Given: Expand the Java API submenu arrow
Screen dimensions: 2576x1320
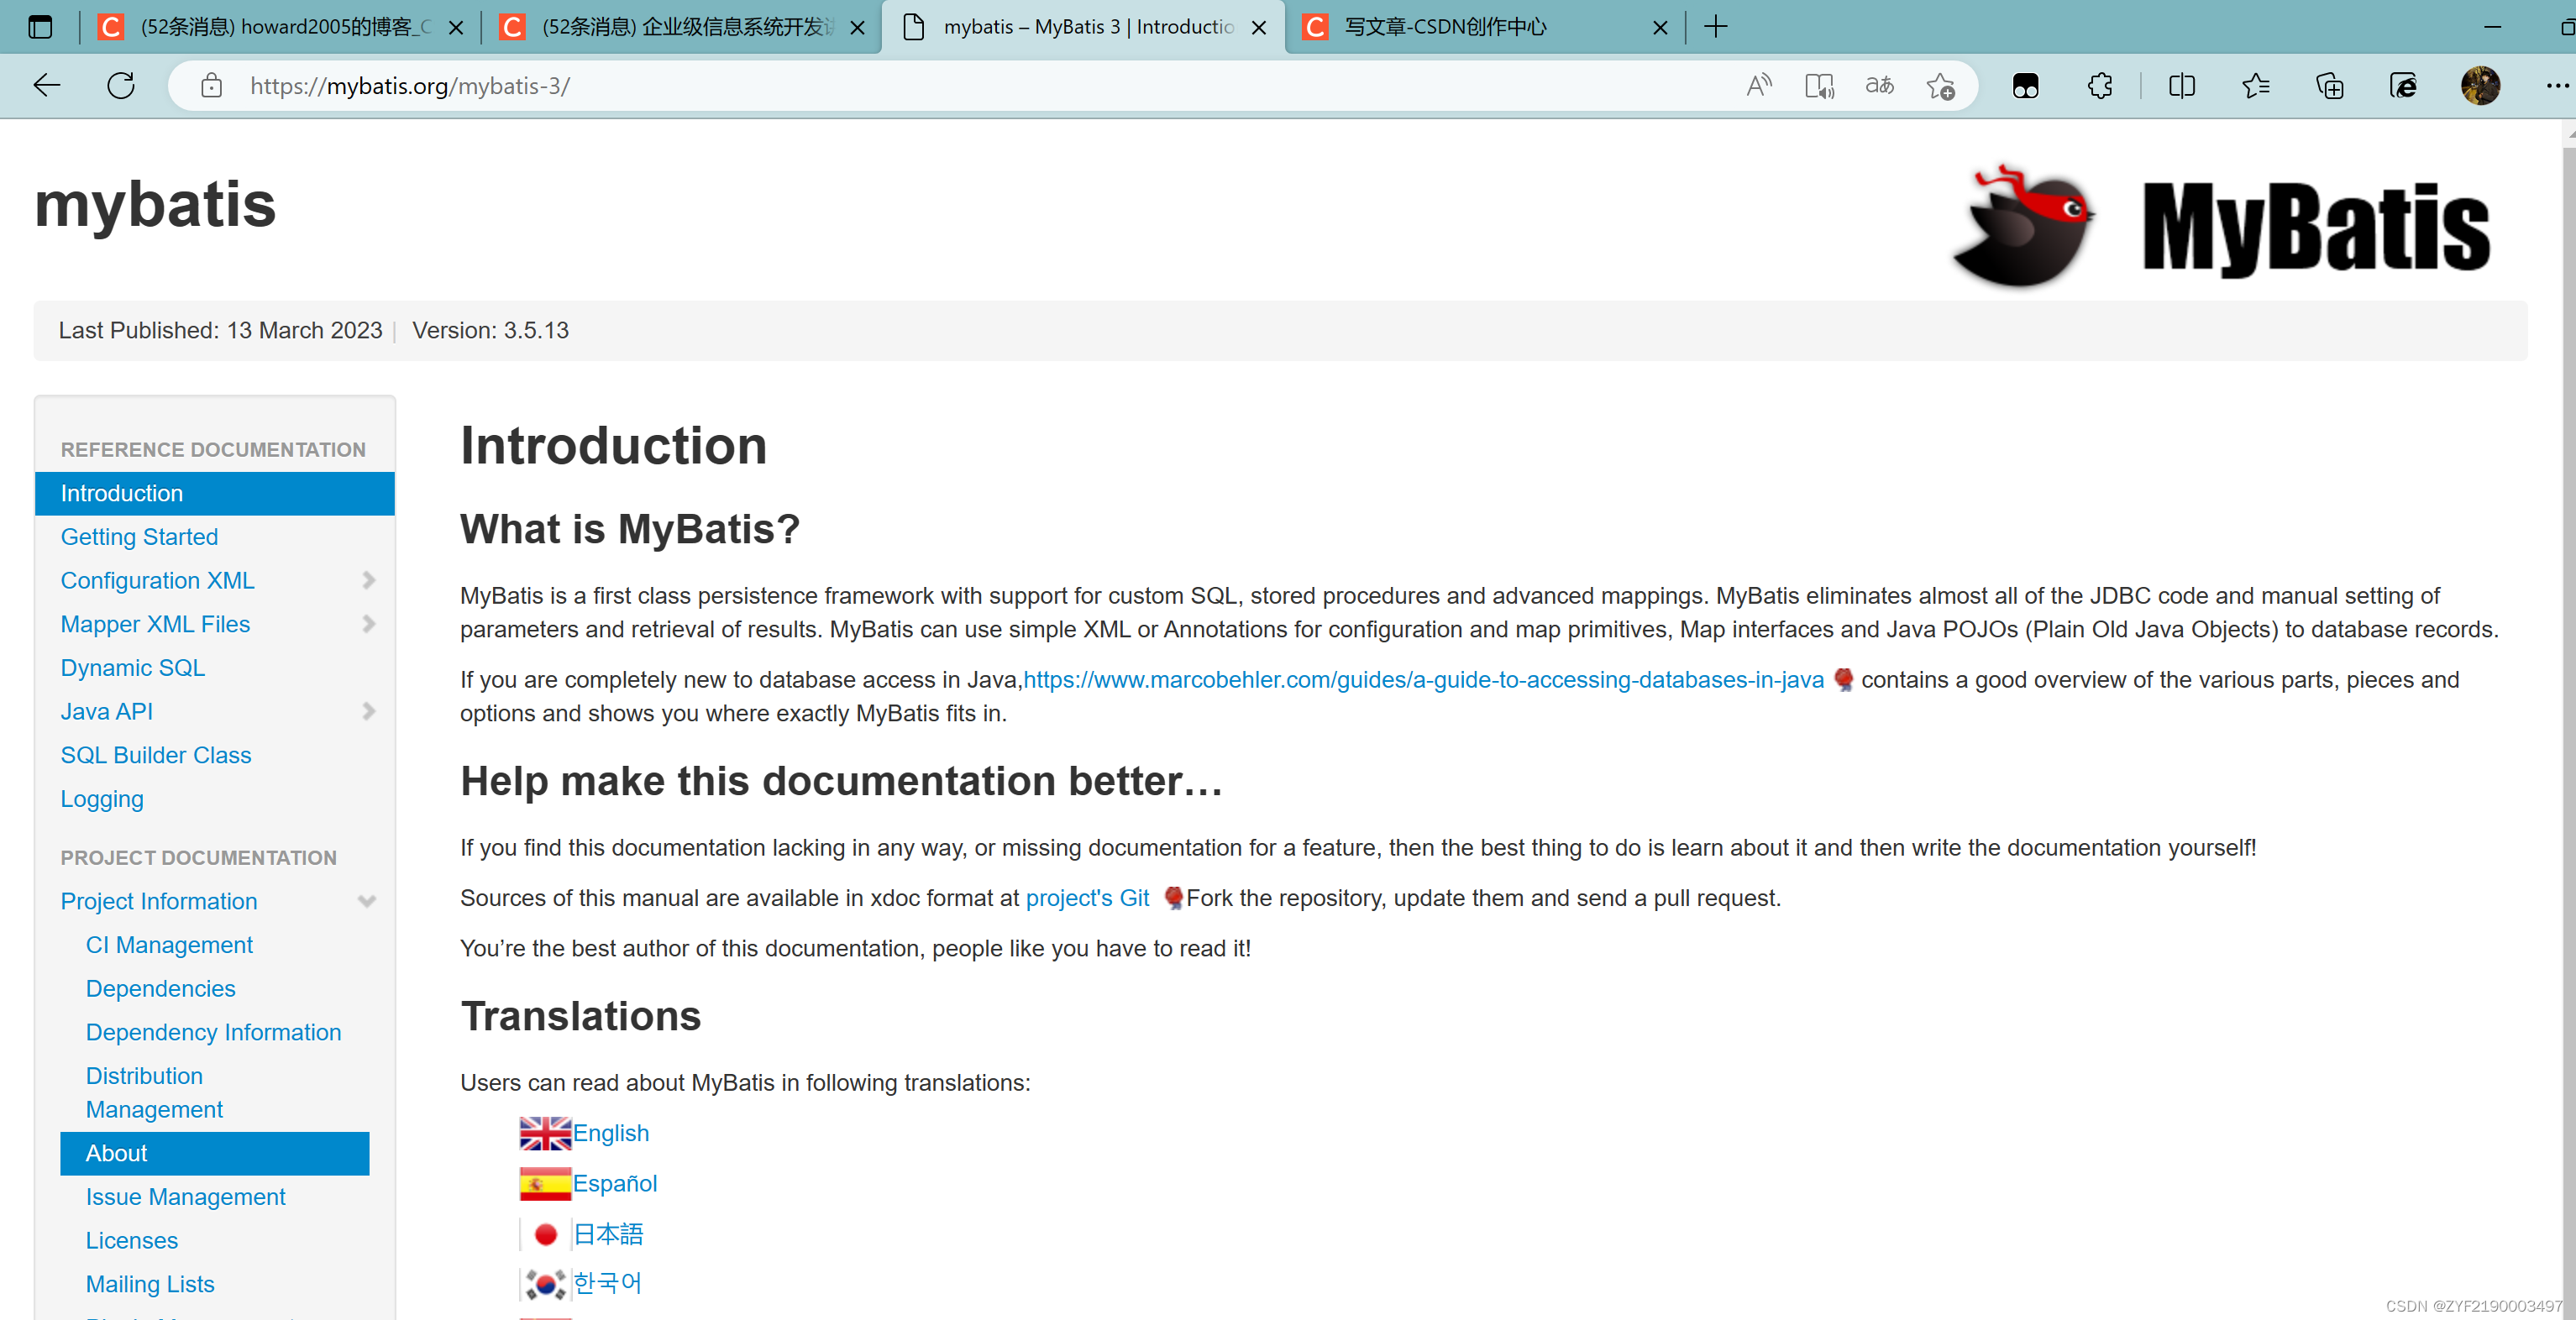Looking at the screenshot, I should click(x=368, y=711).
